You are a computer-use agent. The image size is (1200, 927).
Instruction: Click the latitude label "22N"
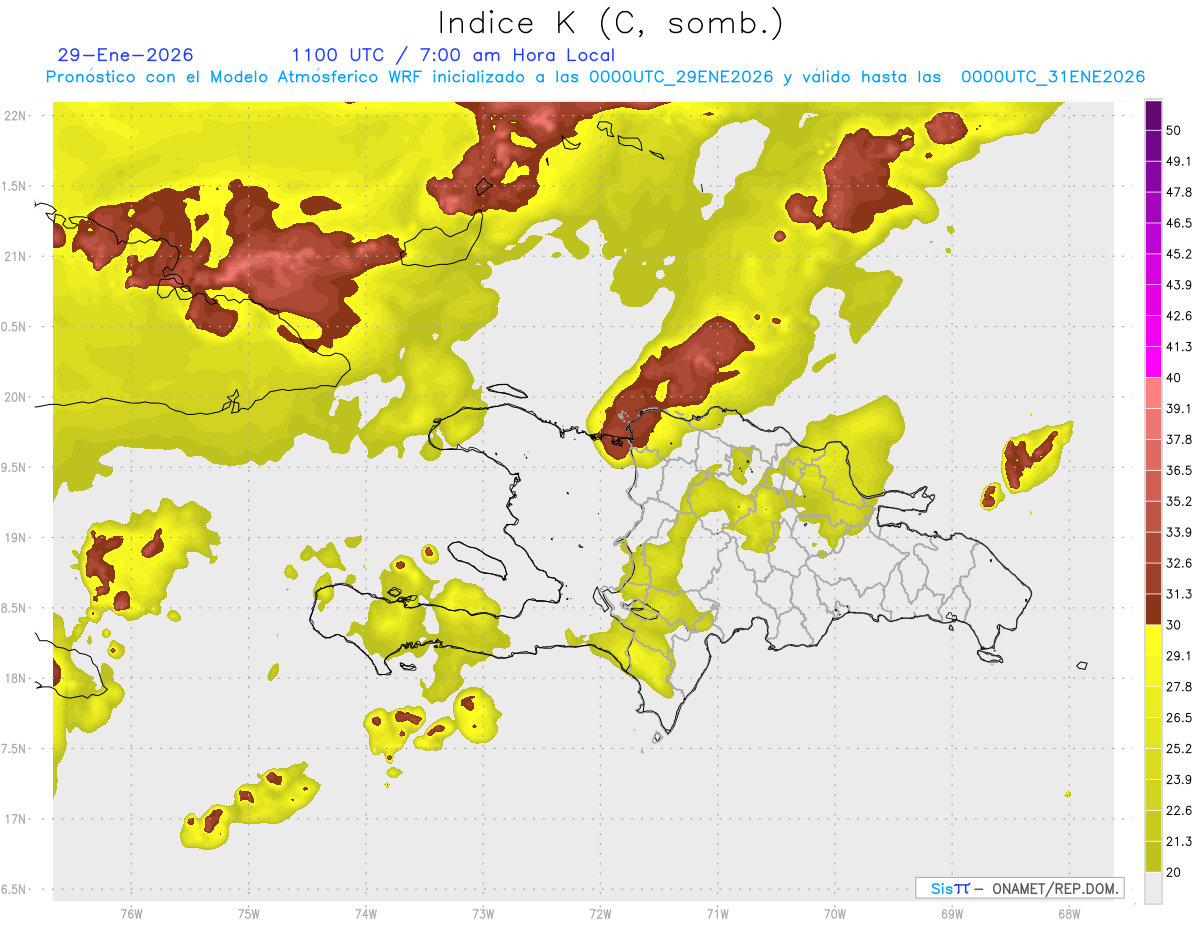pyautogui.click(x=17, y=116)
